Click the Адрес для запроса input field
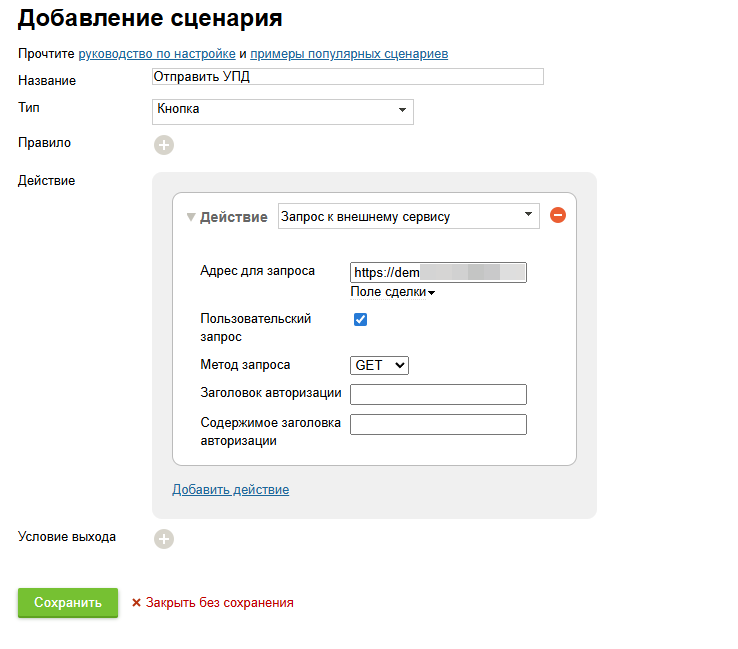This screenshot has width=738, height=649. click(x=438, y=272)
